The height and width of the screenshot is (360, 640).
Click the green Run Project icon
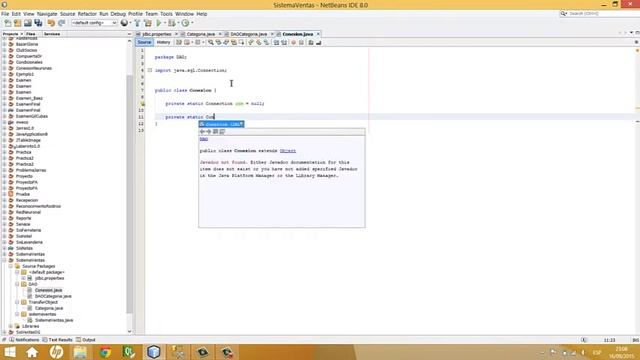159,23
